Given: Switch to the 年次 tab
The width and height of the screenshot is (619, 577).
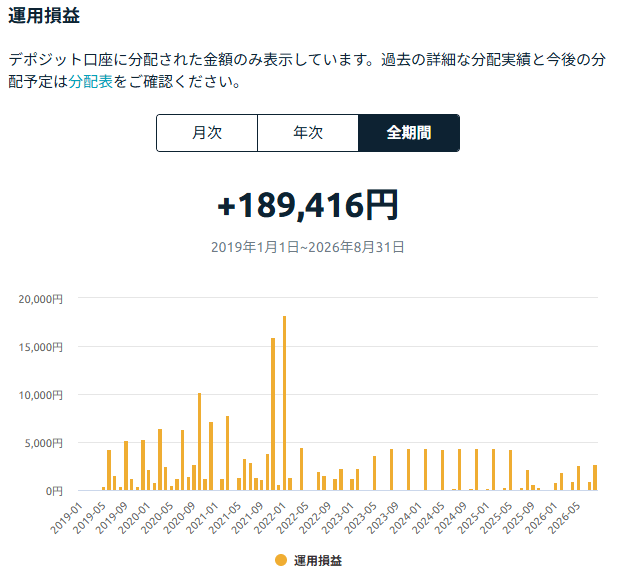Looking at the screenshot, I should click(x=308, y=133).
